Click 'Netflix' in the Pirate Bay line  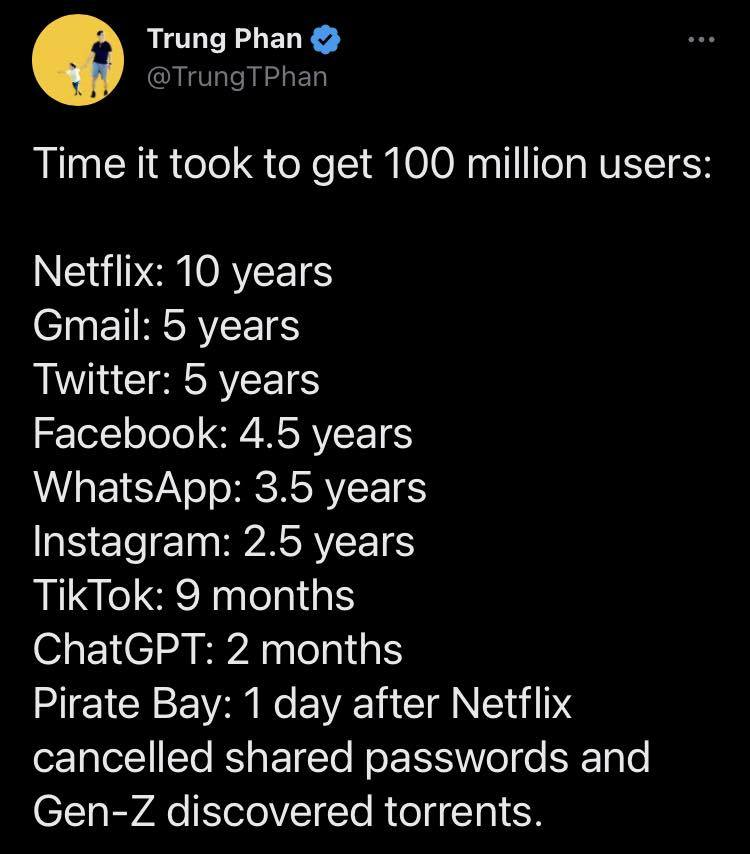coord(510,704)
